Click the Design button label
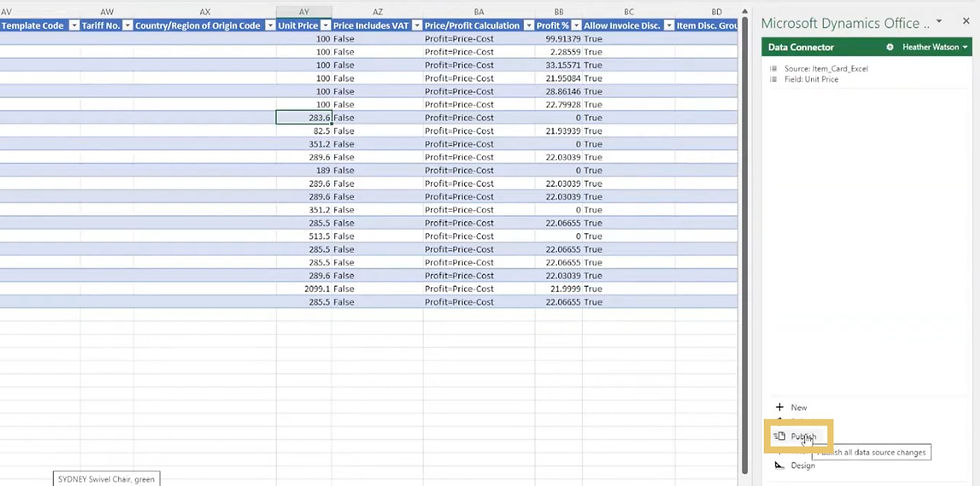 (x=802, y=465)
